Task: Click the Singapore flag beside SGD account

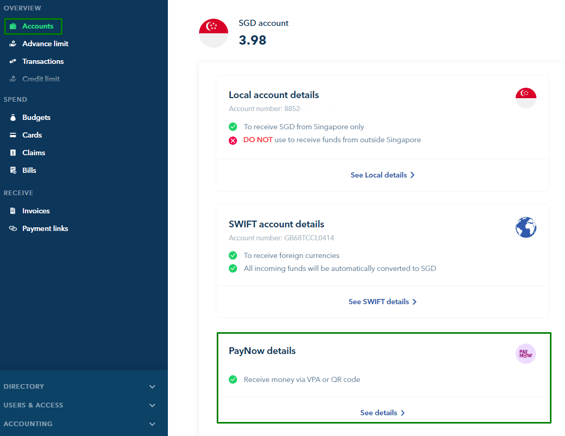Action: click(214, 33)
